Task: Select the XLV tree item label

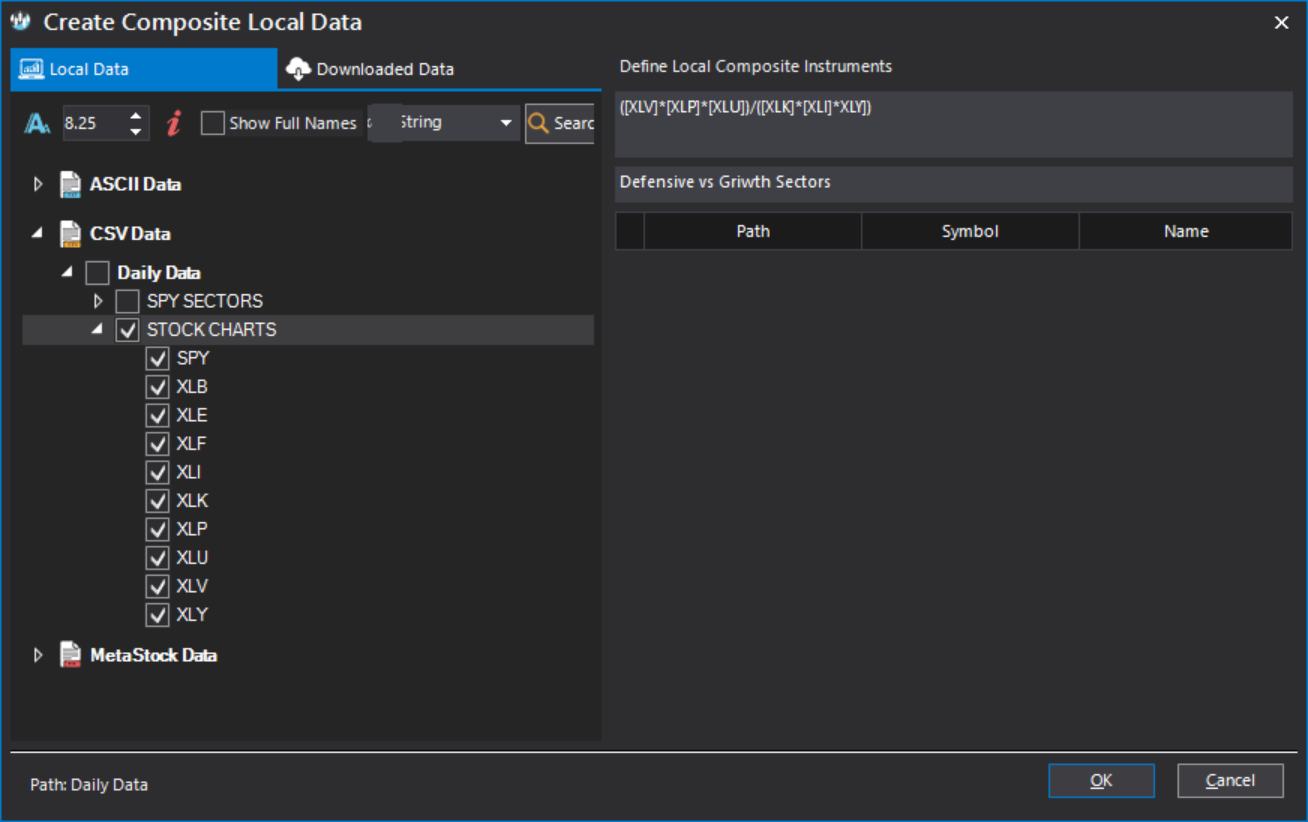Action: coord(192,586)
